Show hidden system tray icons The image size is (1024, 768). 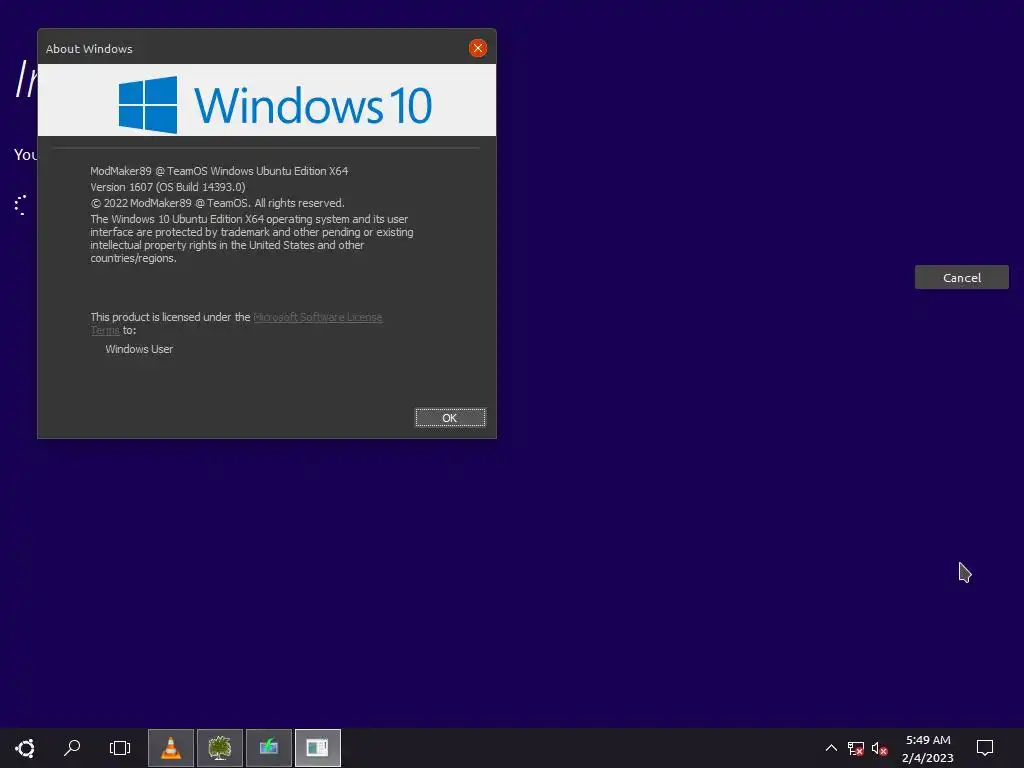[831, 748]
